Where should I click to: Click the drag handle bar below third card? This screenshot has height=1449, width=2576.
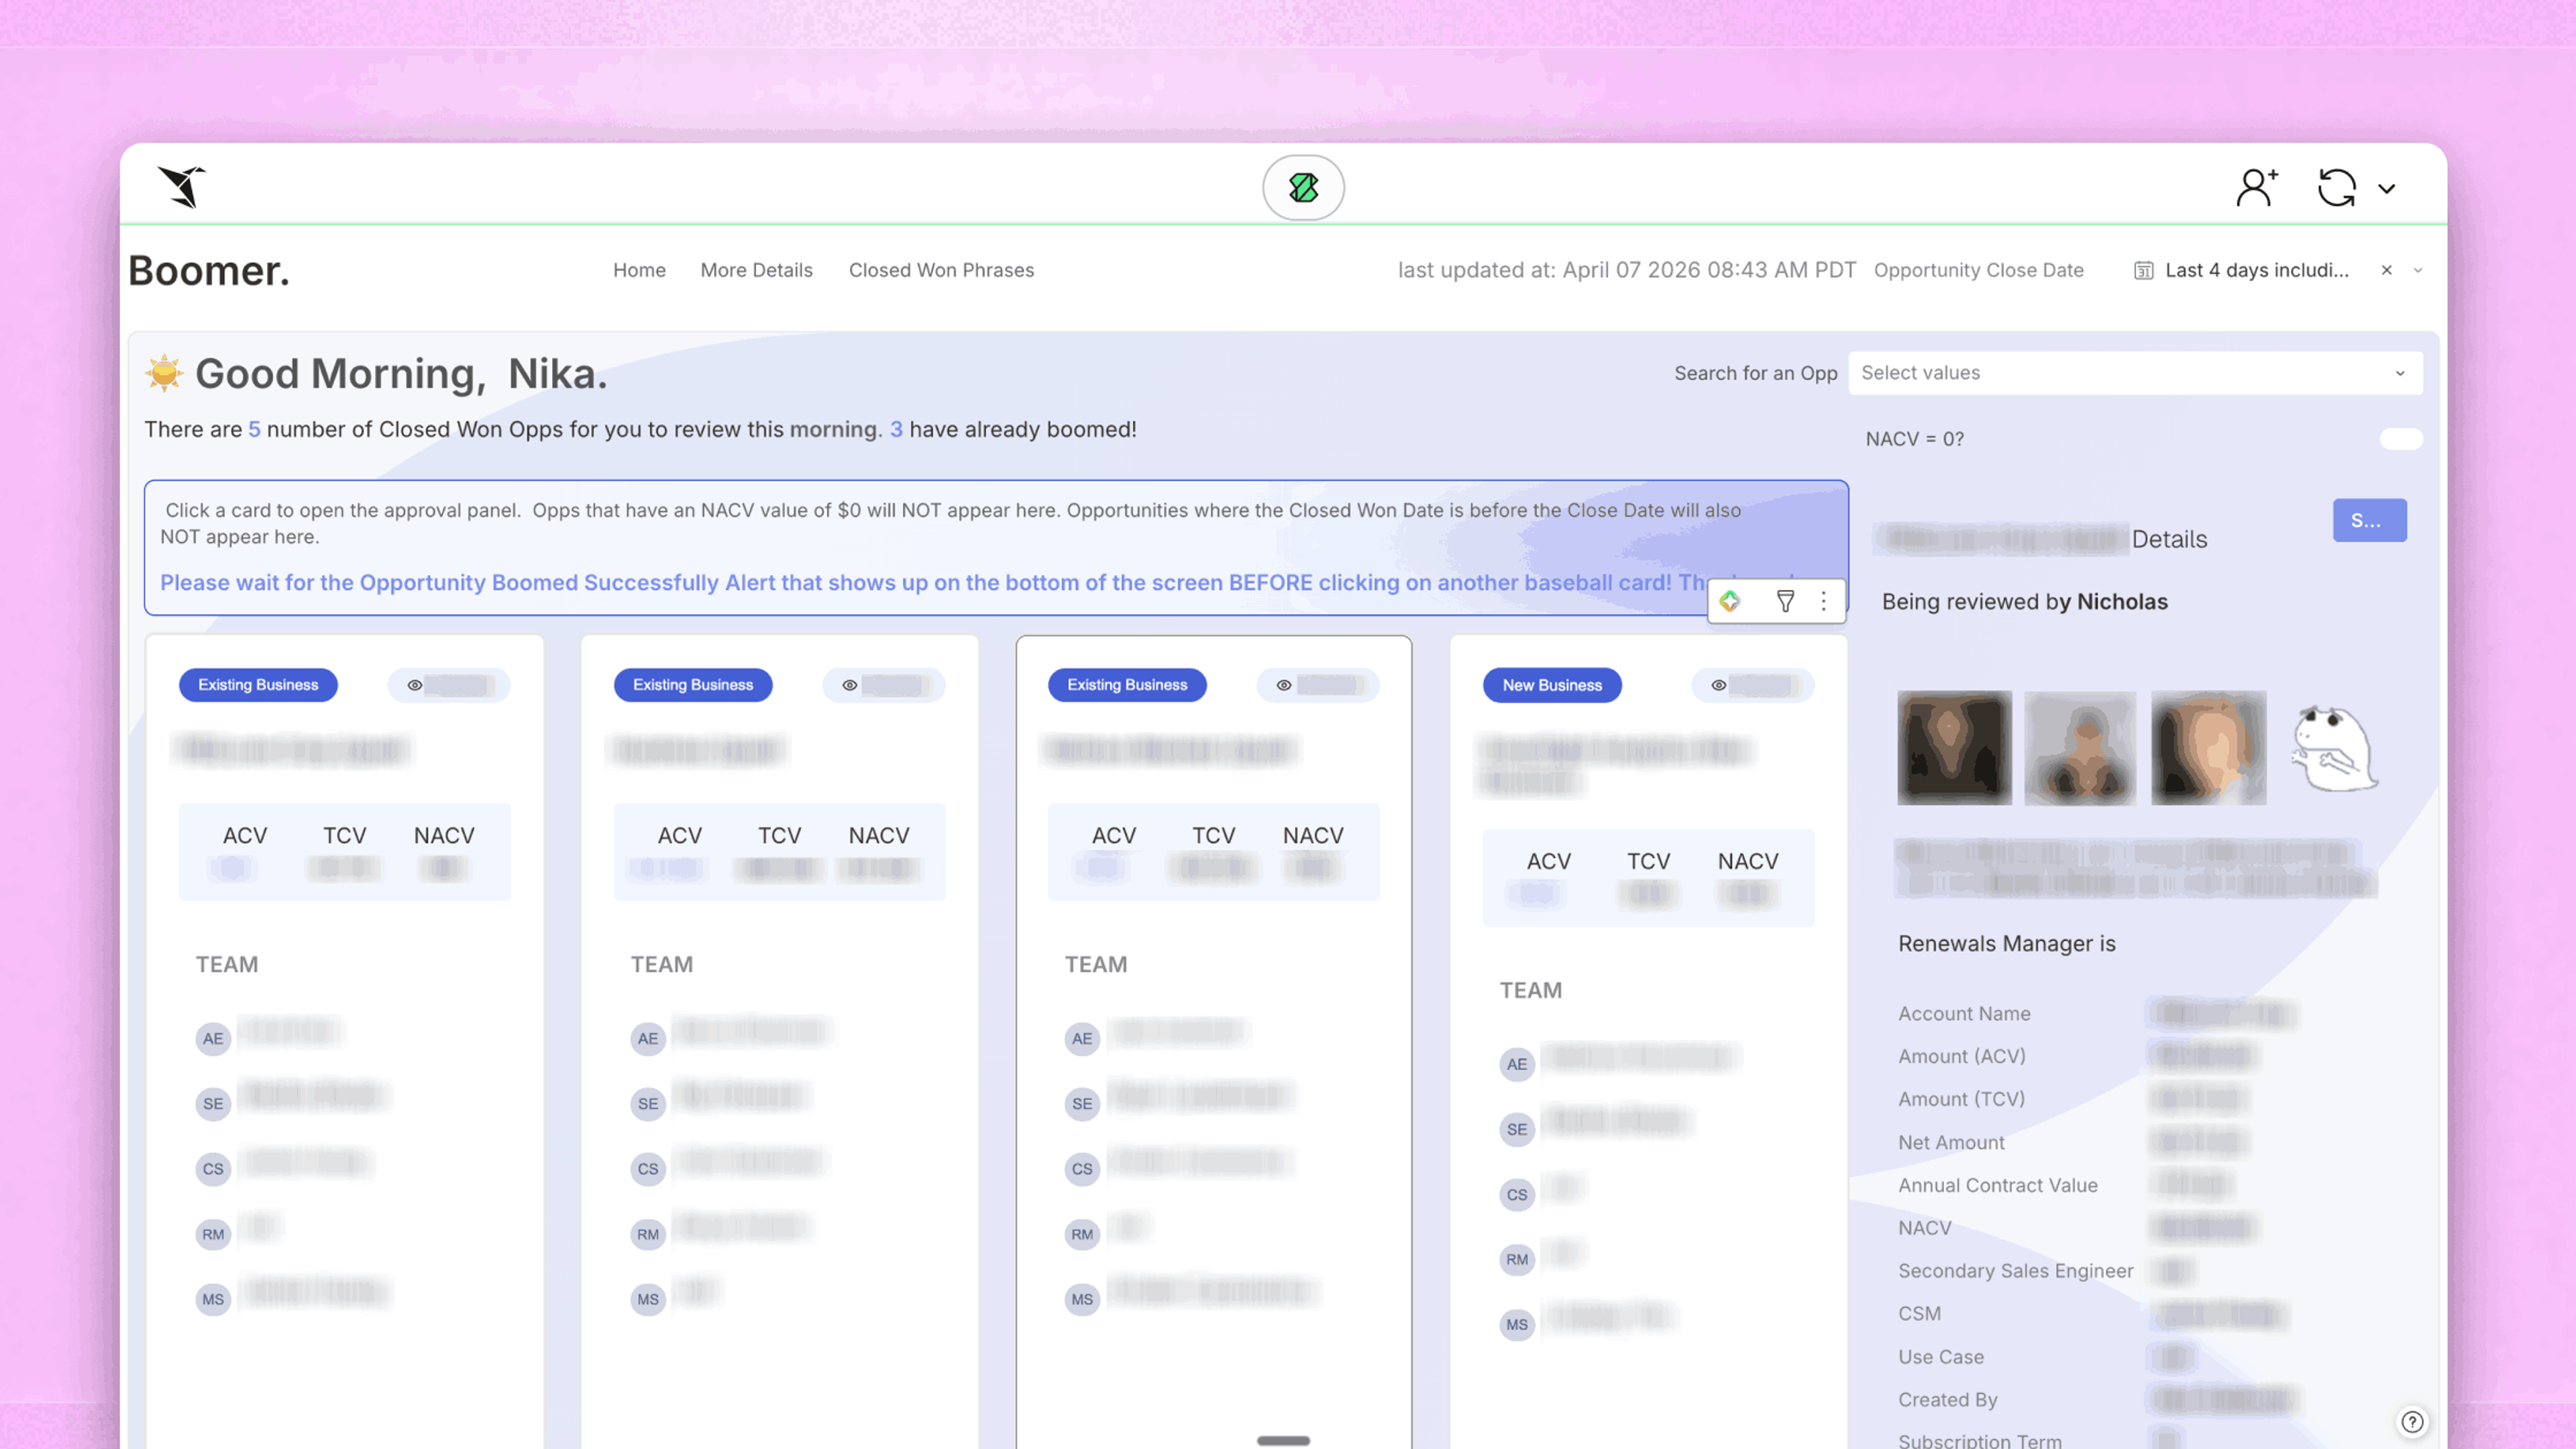pos(1283,1441)
